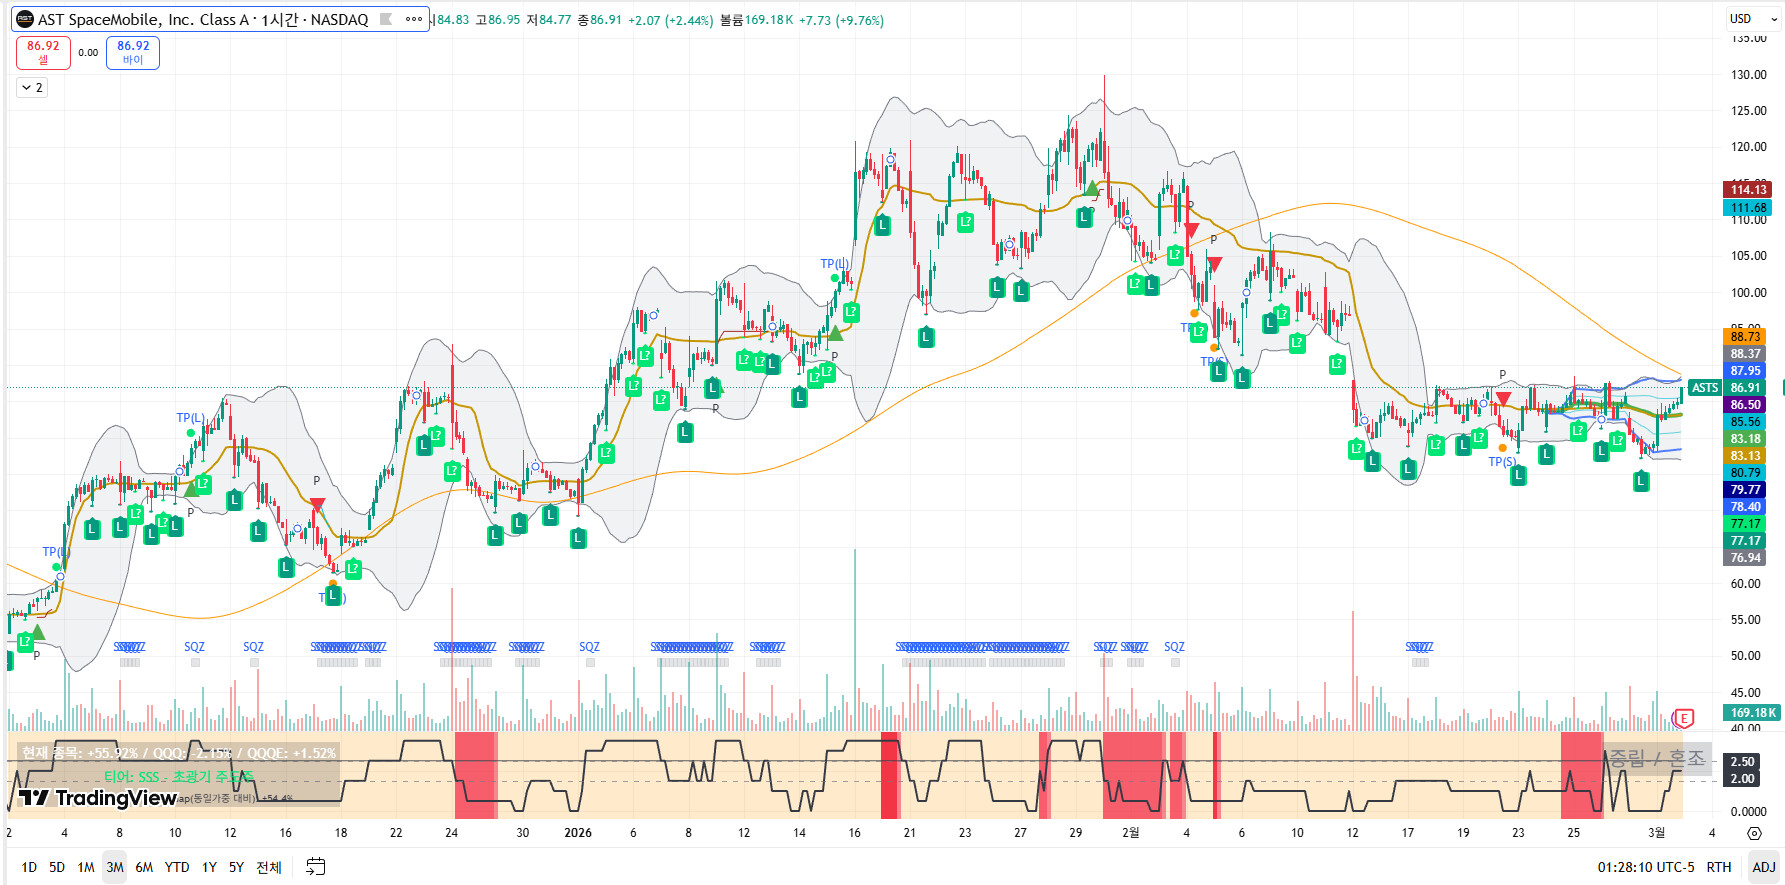The height and width of the screenshot is (885, 1785).
Task: Click the blue Buy 86.92 button
Action: click(x=133, y=52)
